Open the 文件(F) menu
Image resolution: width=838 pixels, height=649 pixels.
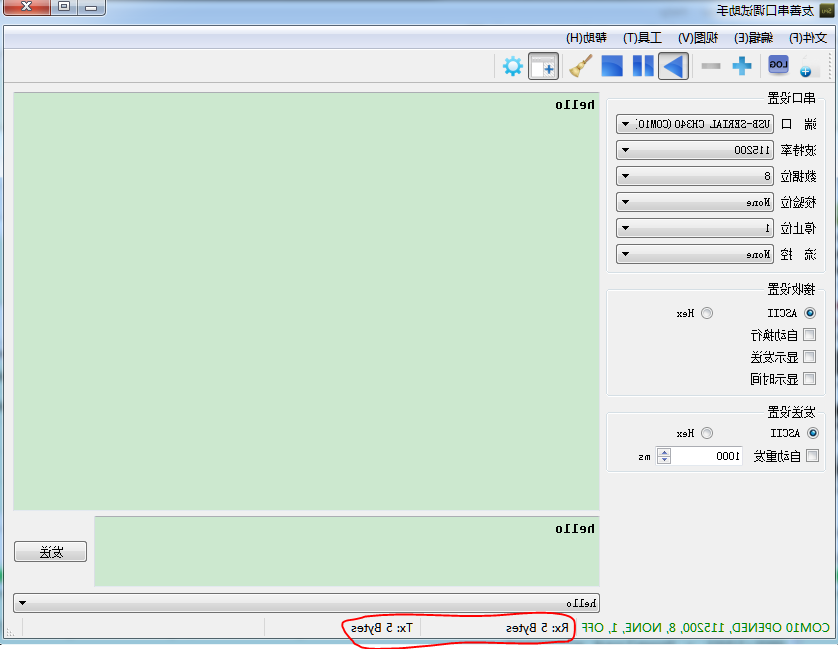808,37
